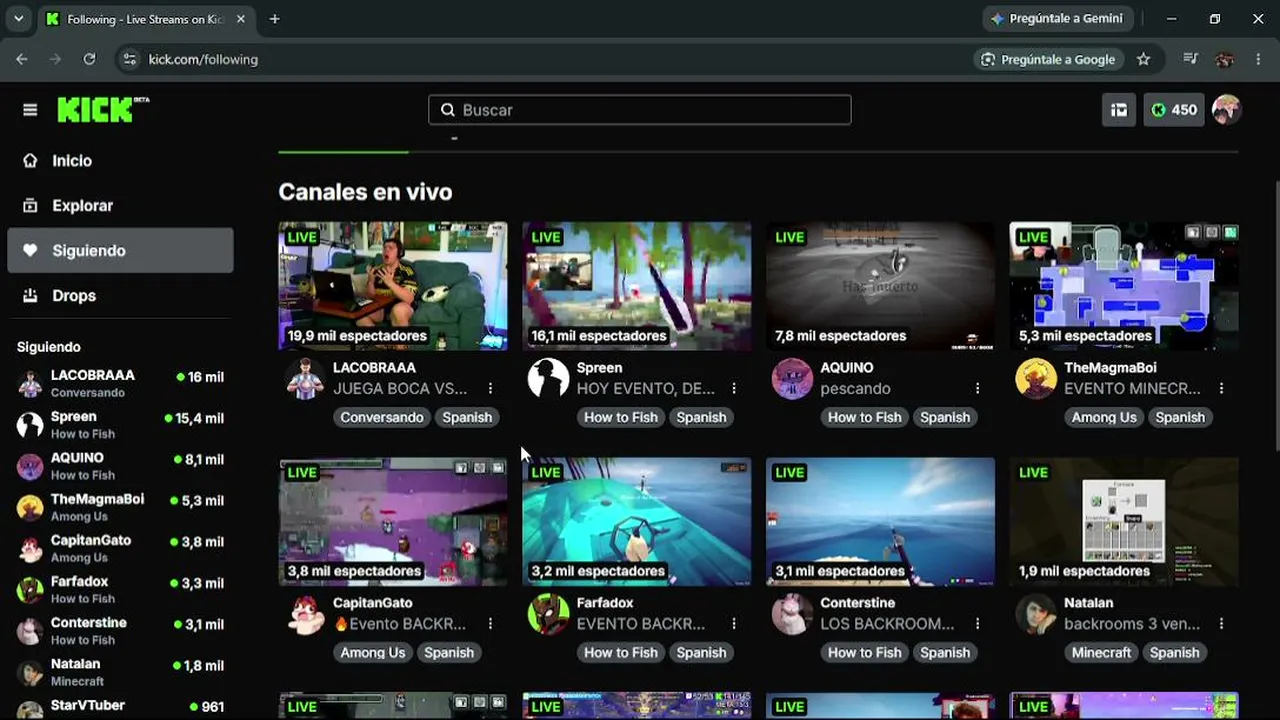Open options menu for CapitanGato card

(490, 623)
